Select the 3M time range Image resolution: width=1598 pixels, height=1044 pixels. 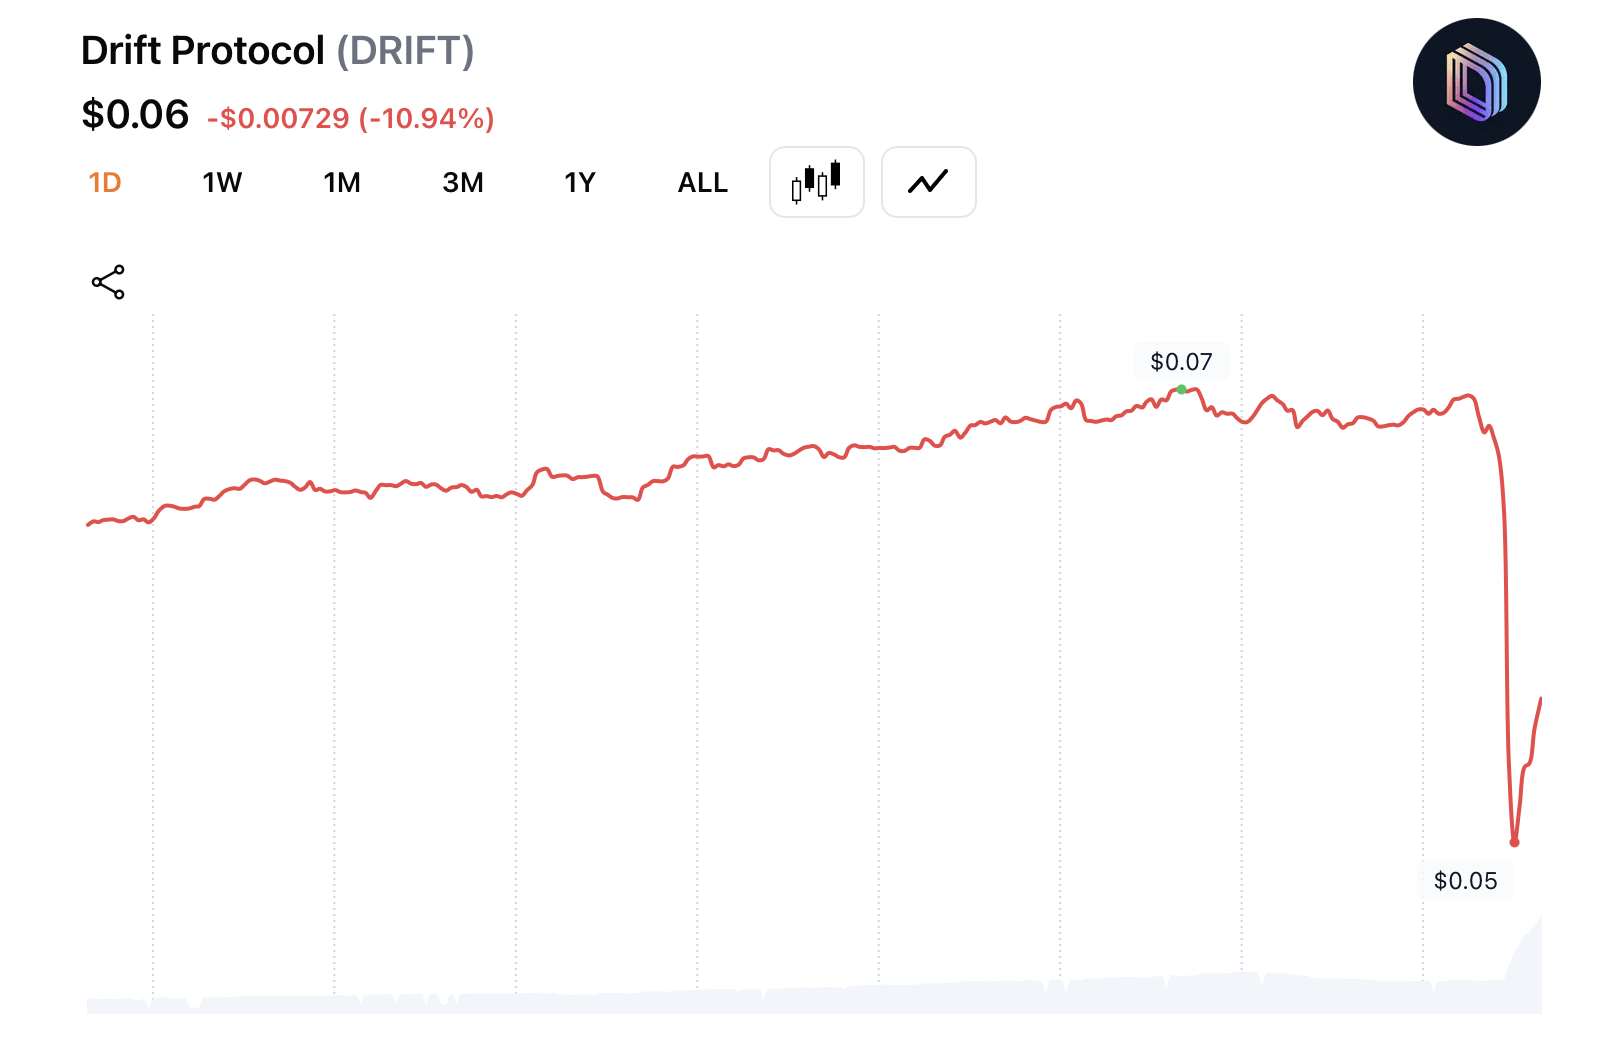[463, 183]
